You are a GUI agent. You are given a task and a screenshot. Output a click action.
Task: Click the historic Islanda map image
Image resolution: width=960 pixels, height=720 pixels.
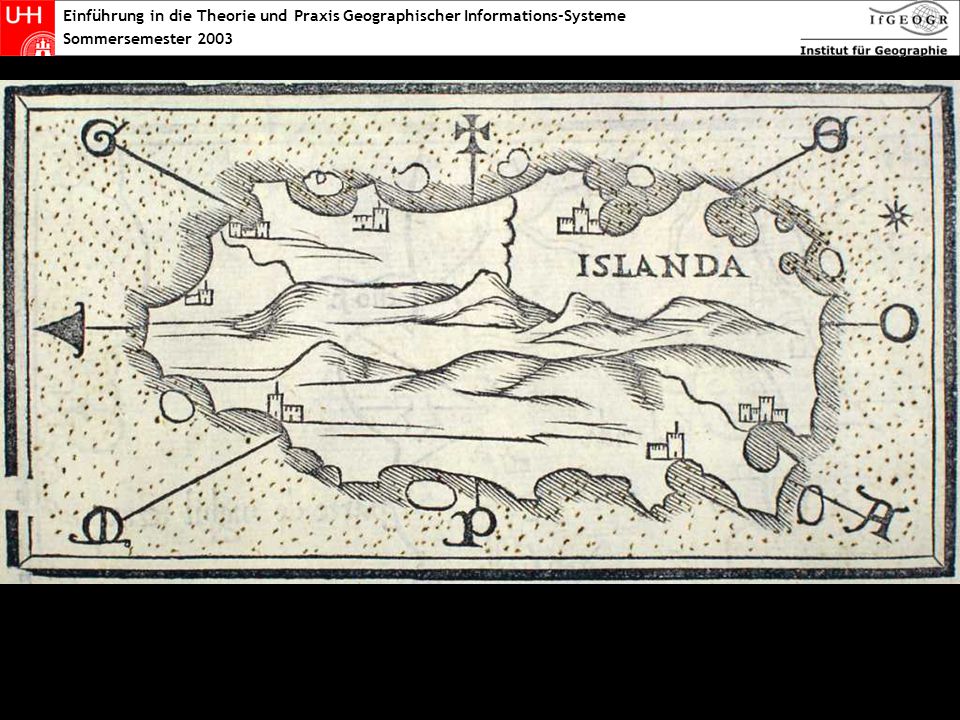pos(480,332)
